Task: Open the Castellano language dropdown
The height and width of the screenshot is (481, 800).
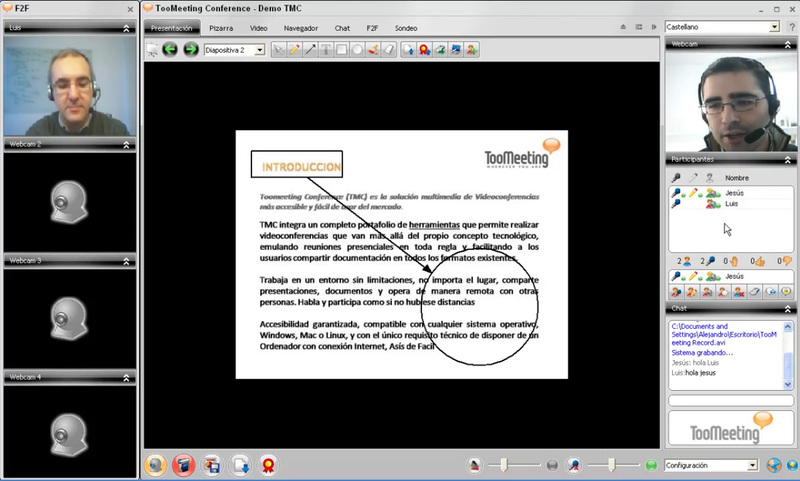Action: 774,27
